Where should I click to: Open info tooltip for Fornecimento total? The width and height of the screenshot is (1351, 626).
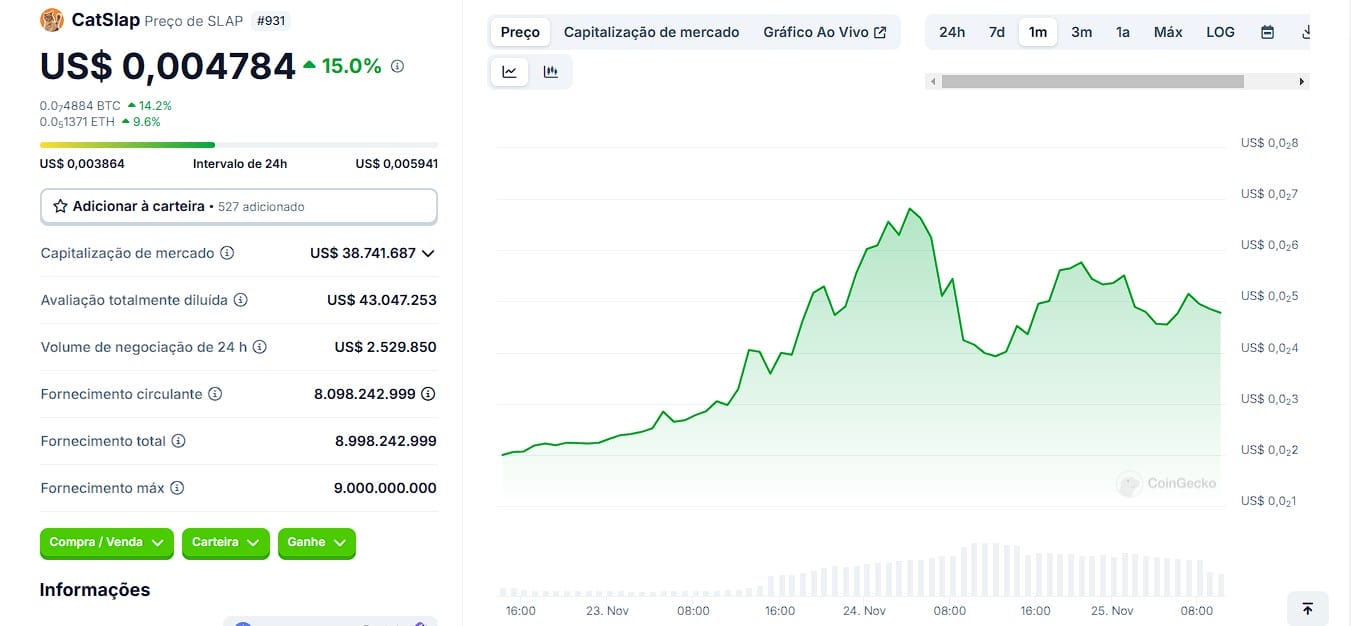(178, 441)
